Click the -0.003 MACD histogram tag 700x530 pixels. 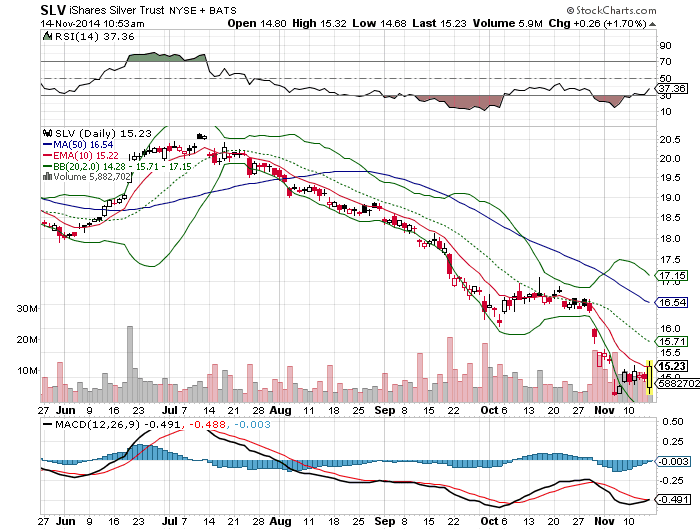(x=673, y=461)
